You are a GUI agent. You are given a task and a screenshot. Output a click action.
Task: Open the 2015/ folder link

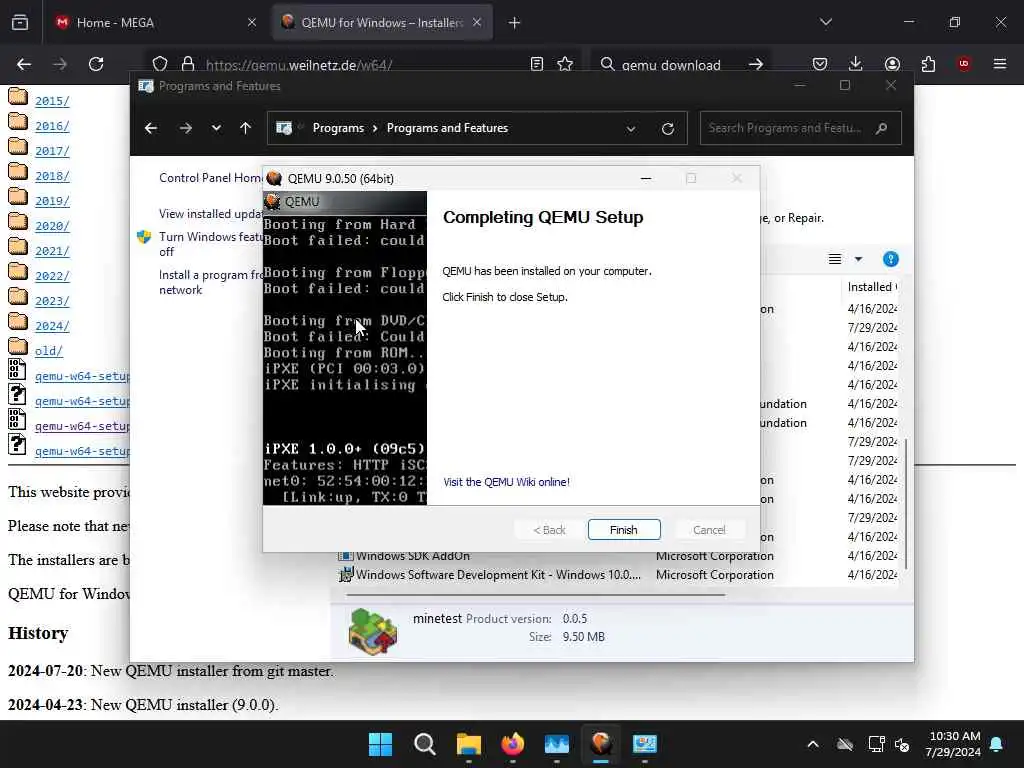click(x=52, y=101)
